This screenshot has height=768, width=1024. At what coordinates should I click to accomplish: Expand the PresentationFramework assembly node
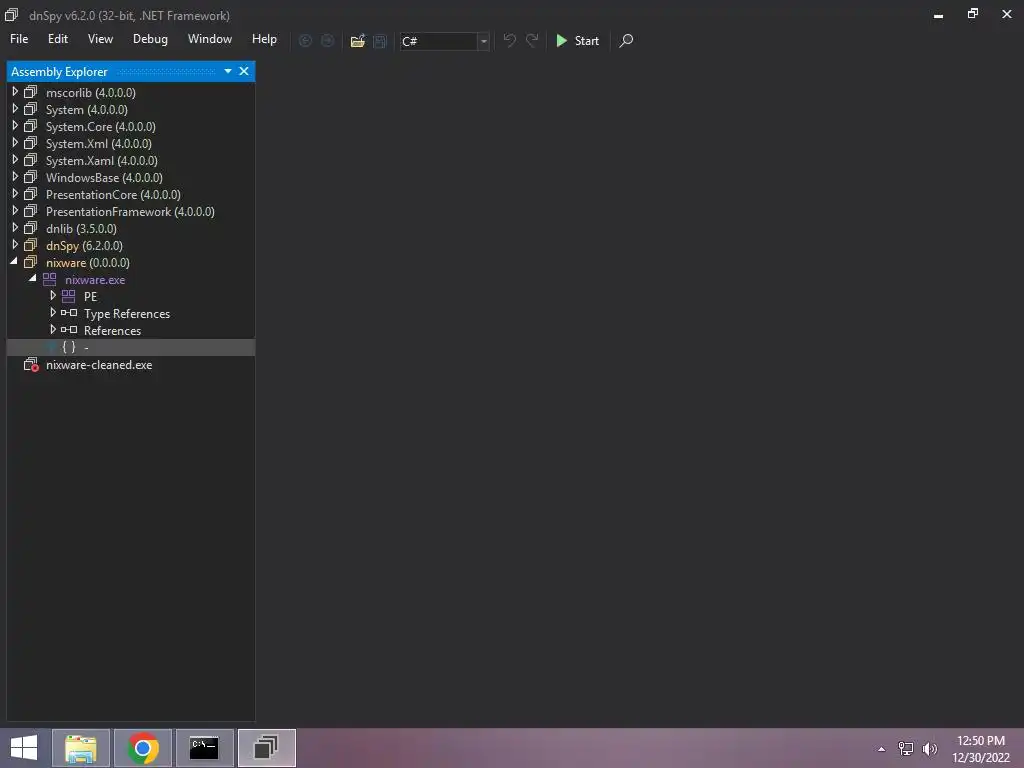point(15,211)
